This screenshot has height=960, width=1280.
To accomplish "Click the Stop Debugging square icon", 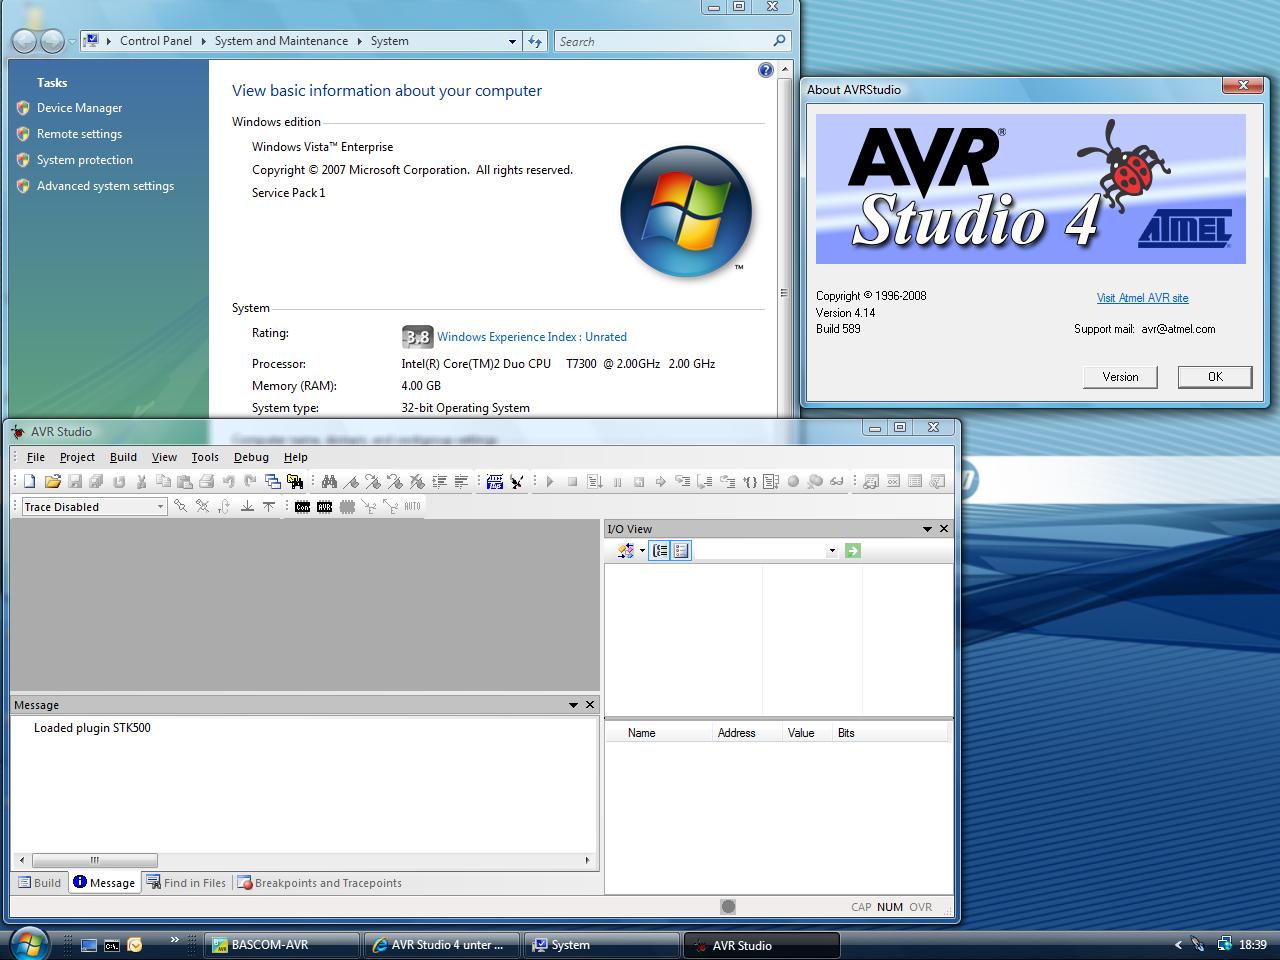I will pyautogui.click(x=572, y=482).
